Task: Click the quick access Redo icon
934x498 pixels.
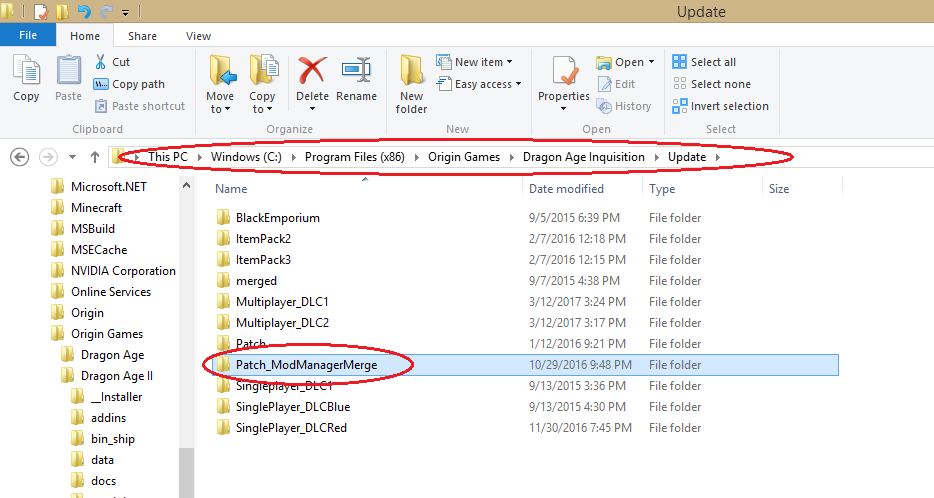Action: coord(106,11)
